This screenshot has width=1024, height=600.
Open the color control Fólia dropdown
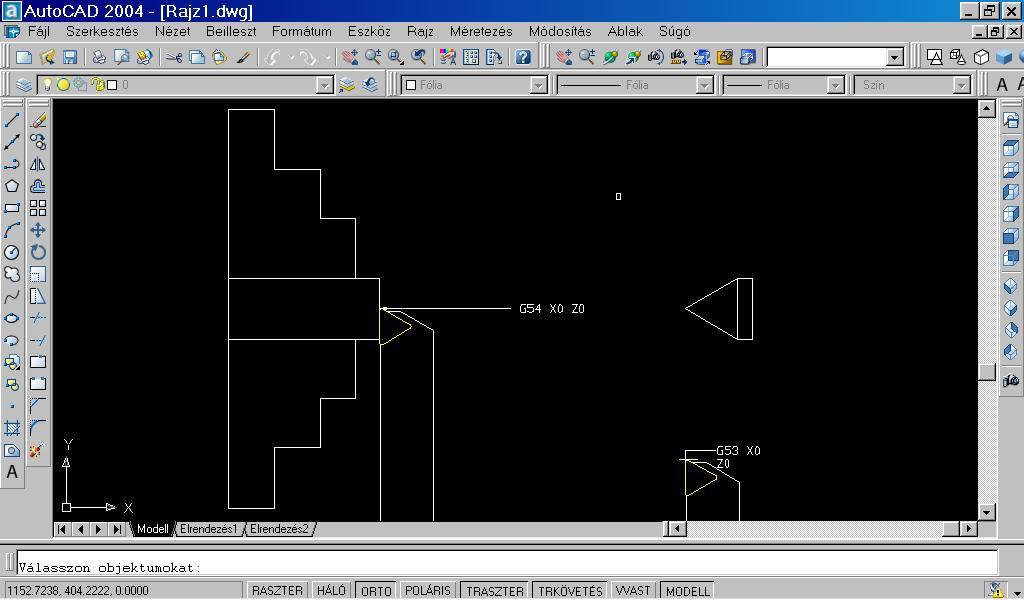click(x=538, y=85)
